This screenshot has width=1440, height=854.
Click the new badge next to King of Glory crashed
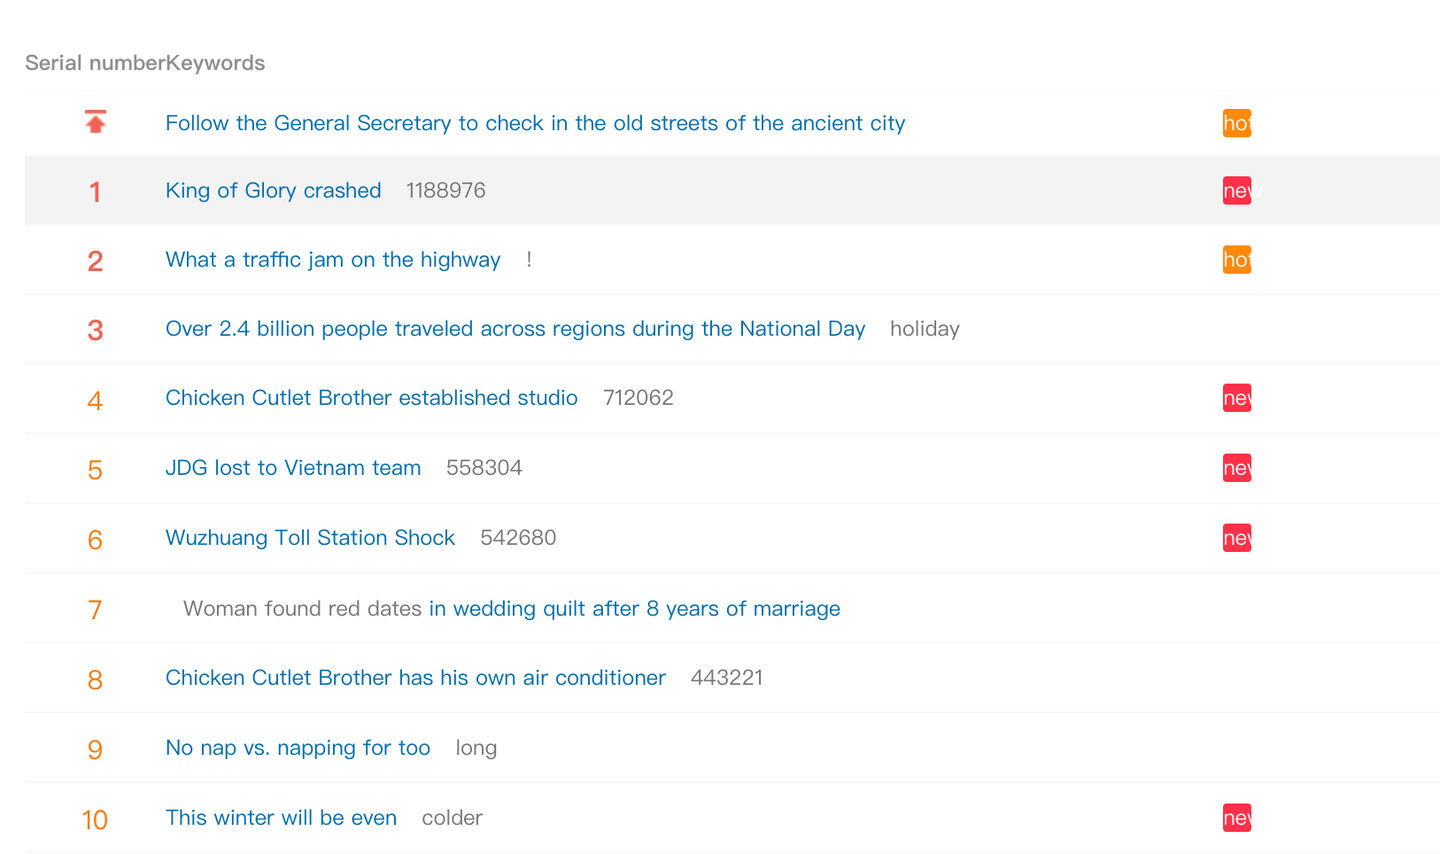[1236, 191]
